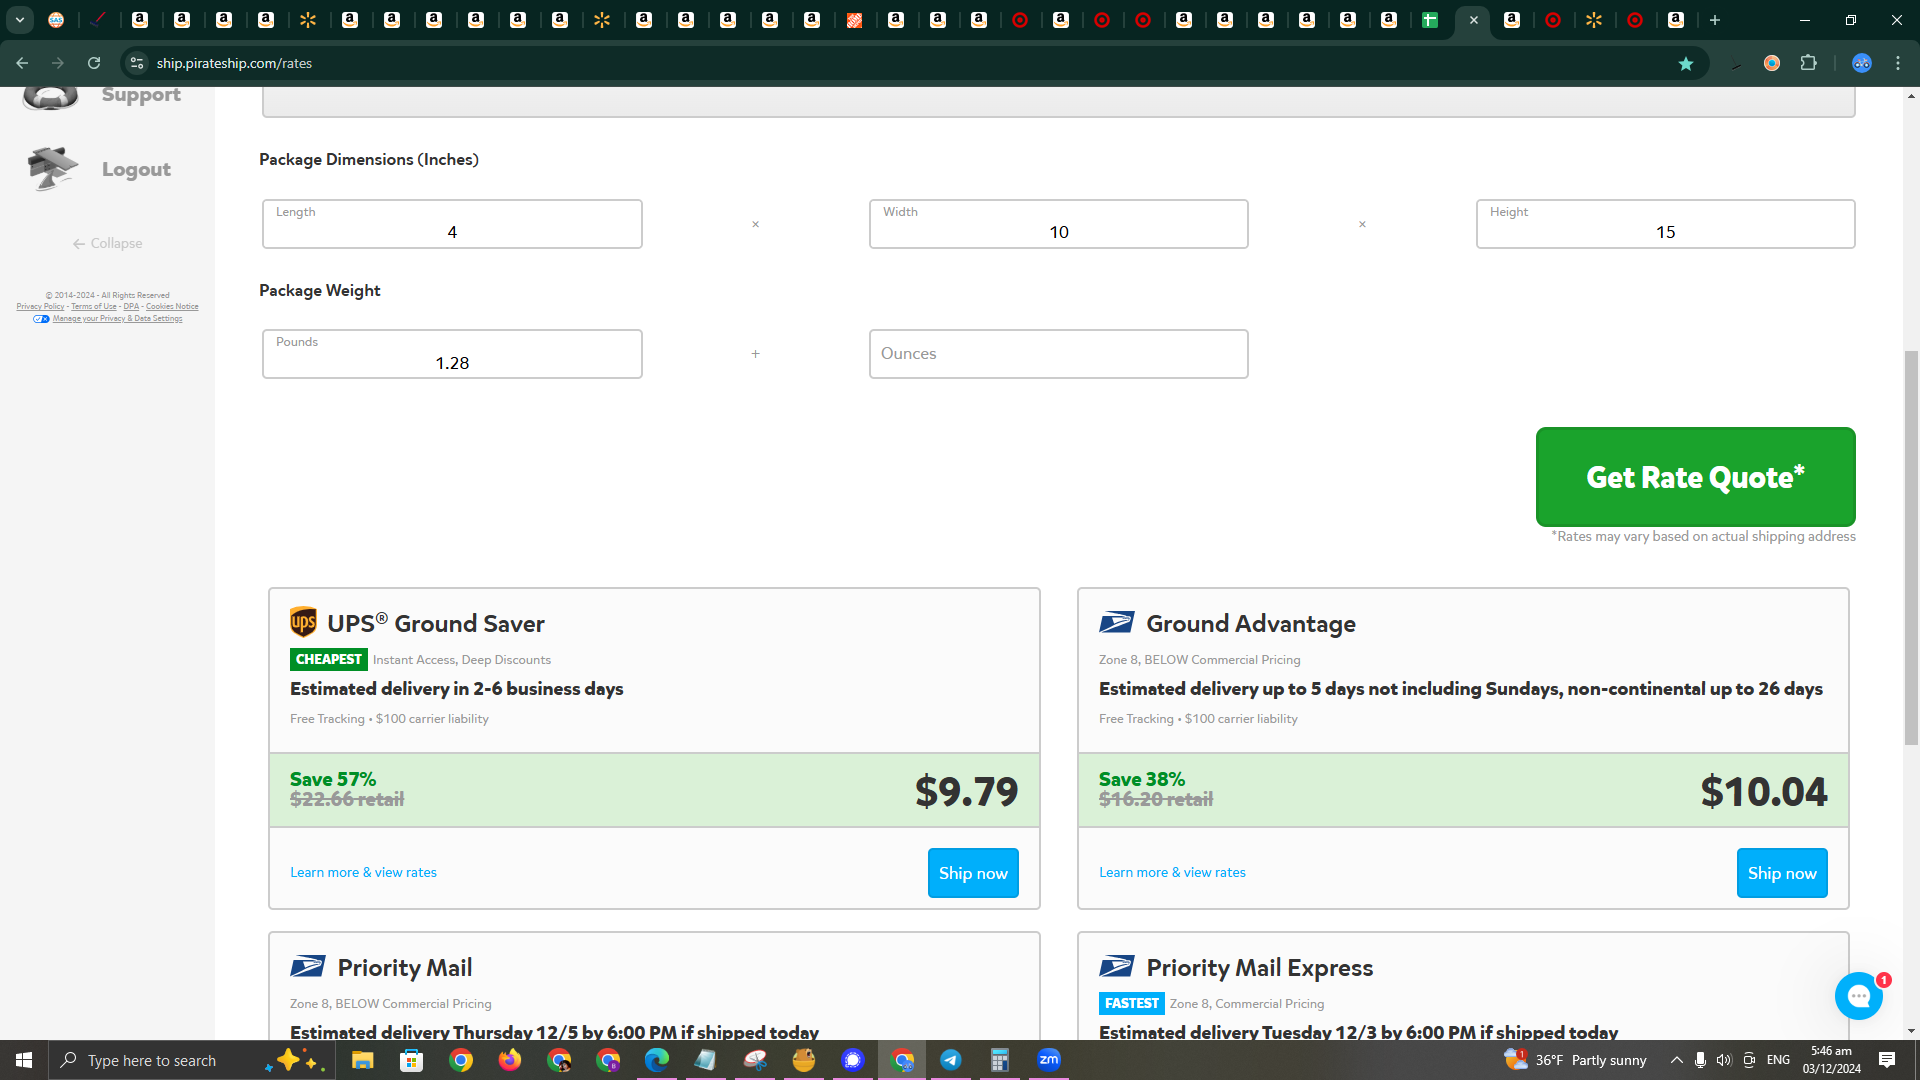Screen dimensions: 1920x1080
Task: Click the $10.04 price
Action: (1764, 791)
